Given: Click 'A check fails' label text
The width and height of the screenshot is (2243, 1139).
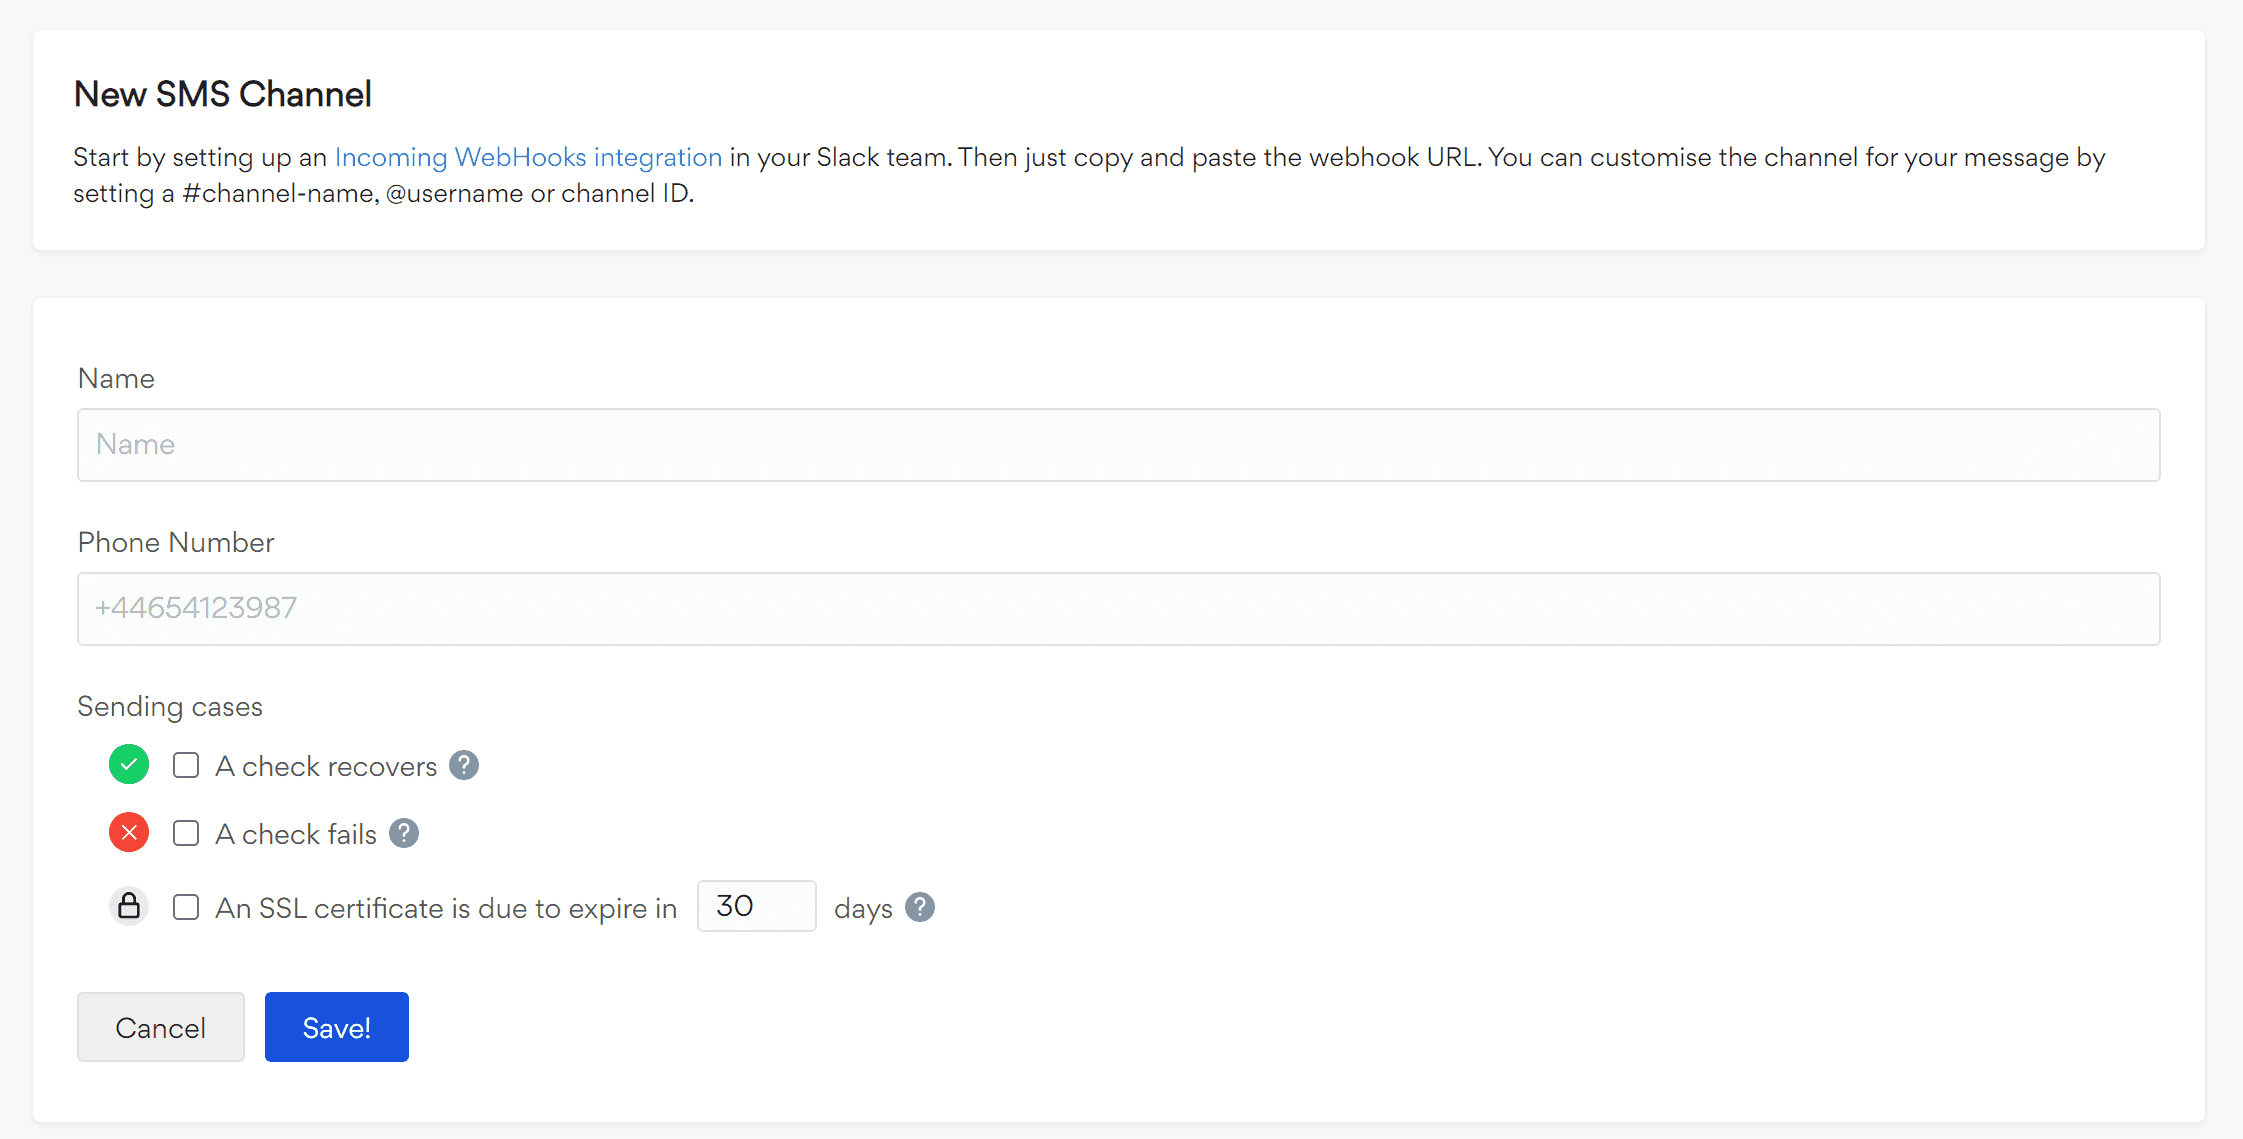Looking at the screenshot, I should click(x=296, y=834).
